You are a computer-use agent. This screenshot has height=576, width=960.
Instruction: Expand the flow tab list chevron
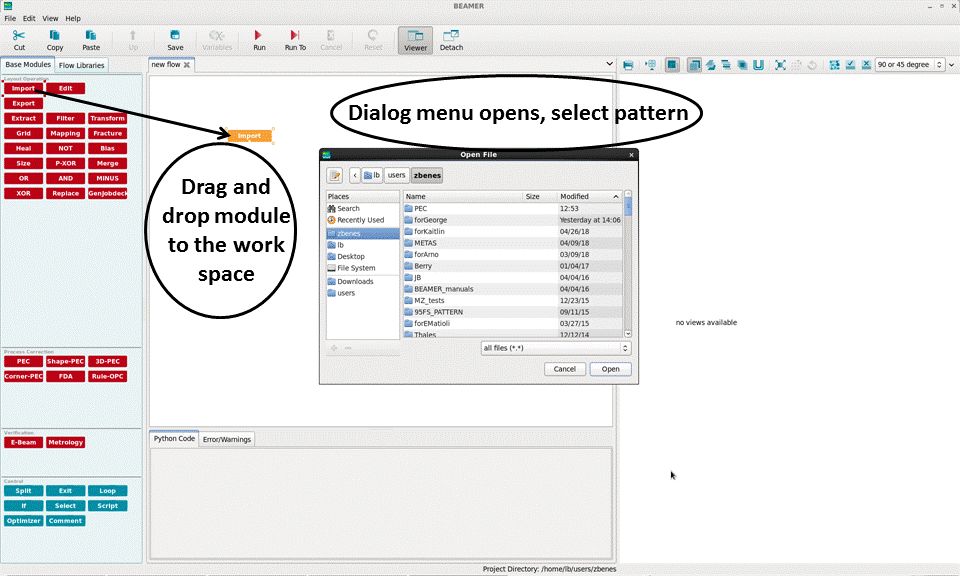point(611,65)
